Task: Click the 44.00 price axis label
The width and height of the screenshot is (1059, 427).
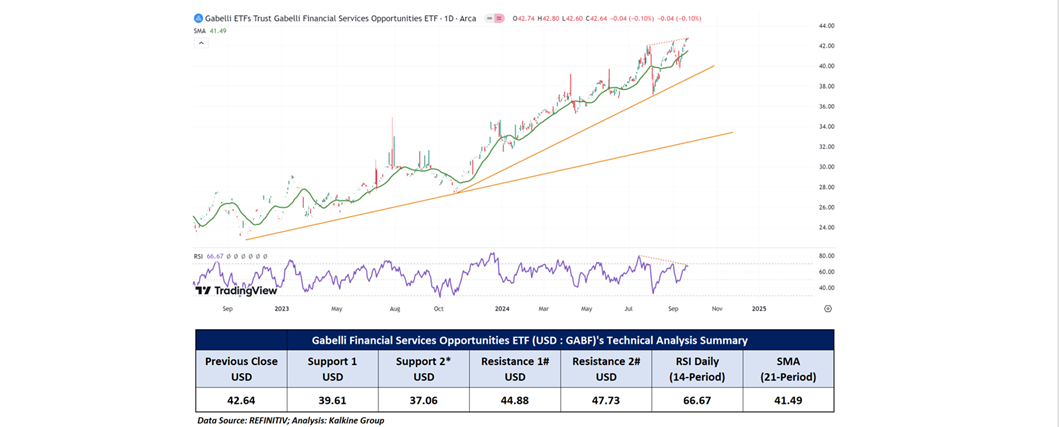Action: (x=826, y=26)
